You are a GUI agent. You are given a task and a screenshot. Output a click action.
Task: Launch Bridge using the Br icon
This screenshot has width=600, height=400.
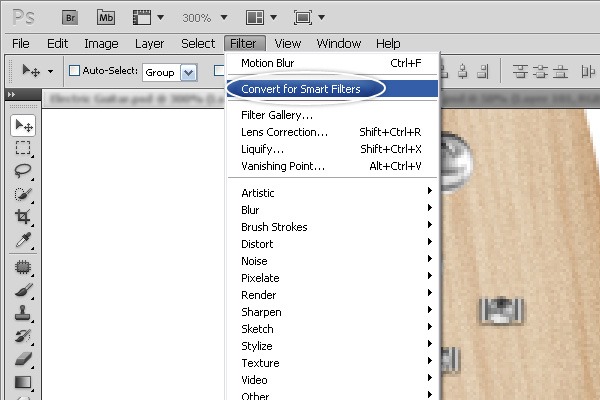70,18
